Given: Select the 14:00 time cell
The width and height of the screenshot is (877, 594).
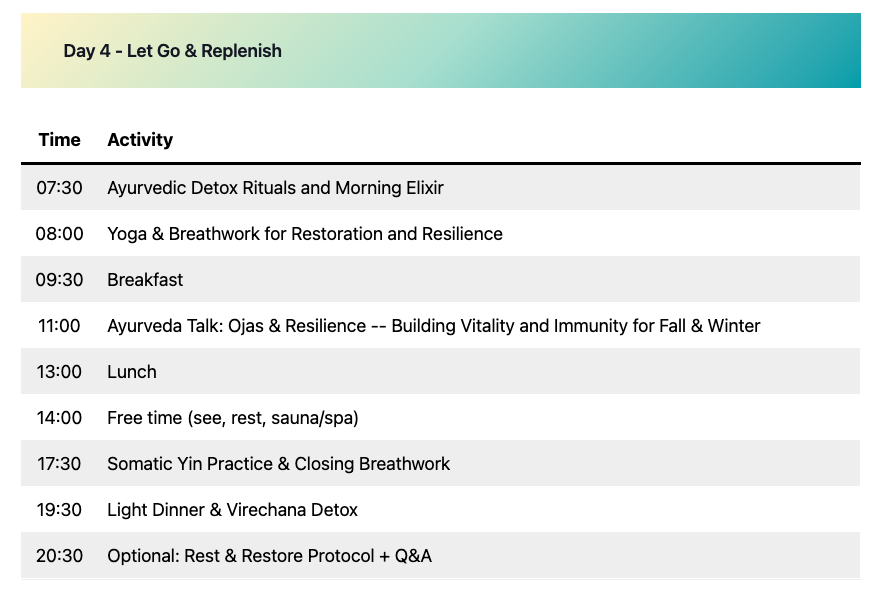Looking at the screenshot, I should tap(59, 418).
